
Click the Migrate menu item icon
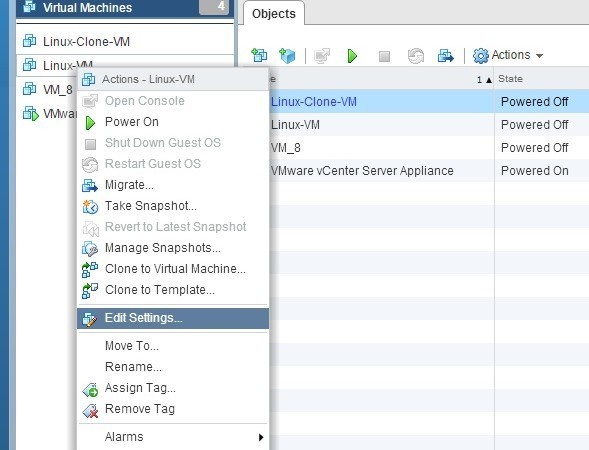click(x=90, y=186)
